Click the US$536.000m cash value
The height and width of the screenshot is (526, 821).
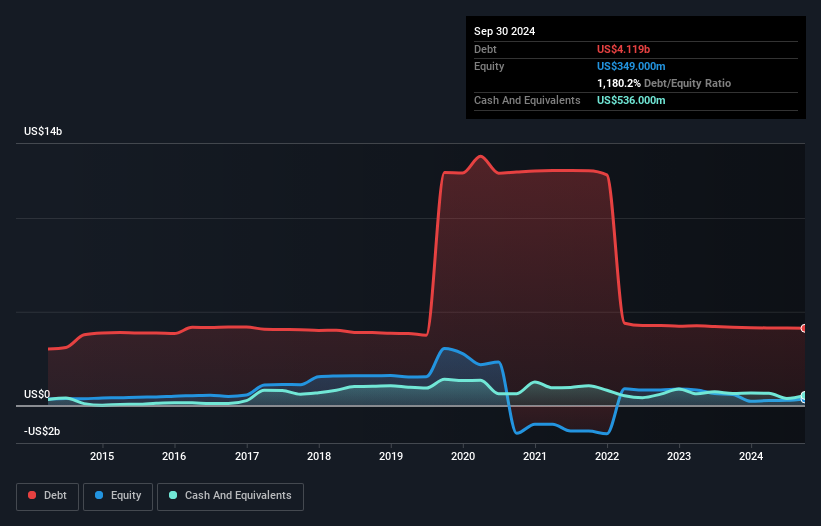(631, 100)
